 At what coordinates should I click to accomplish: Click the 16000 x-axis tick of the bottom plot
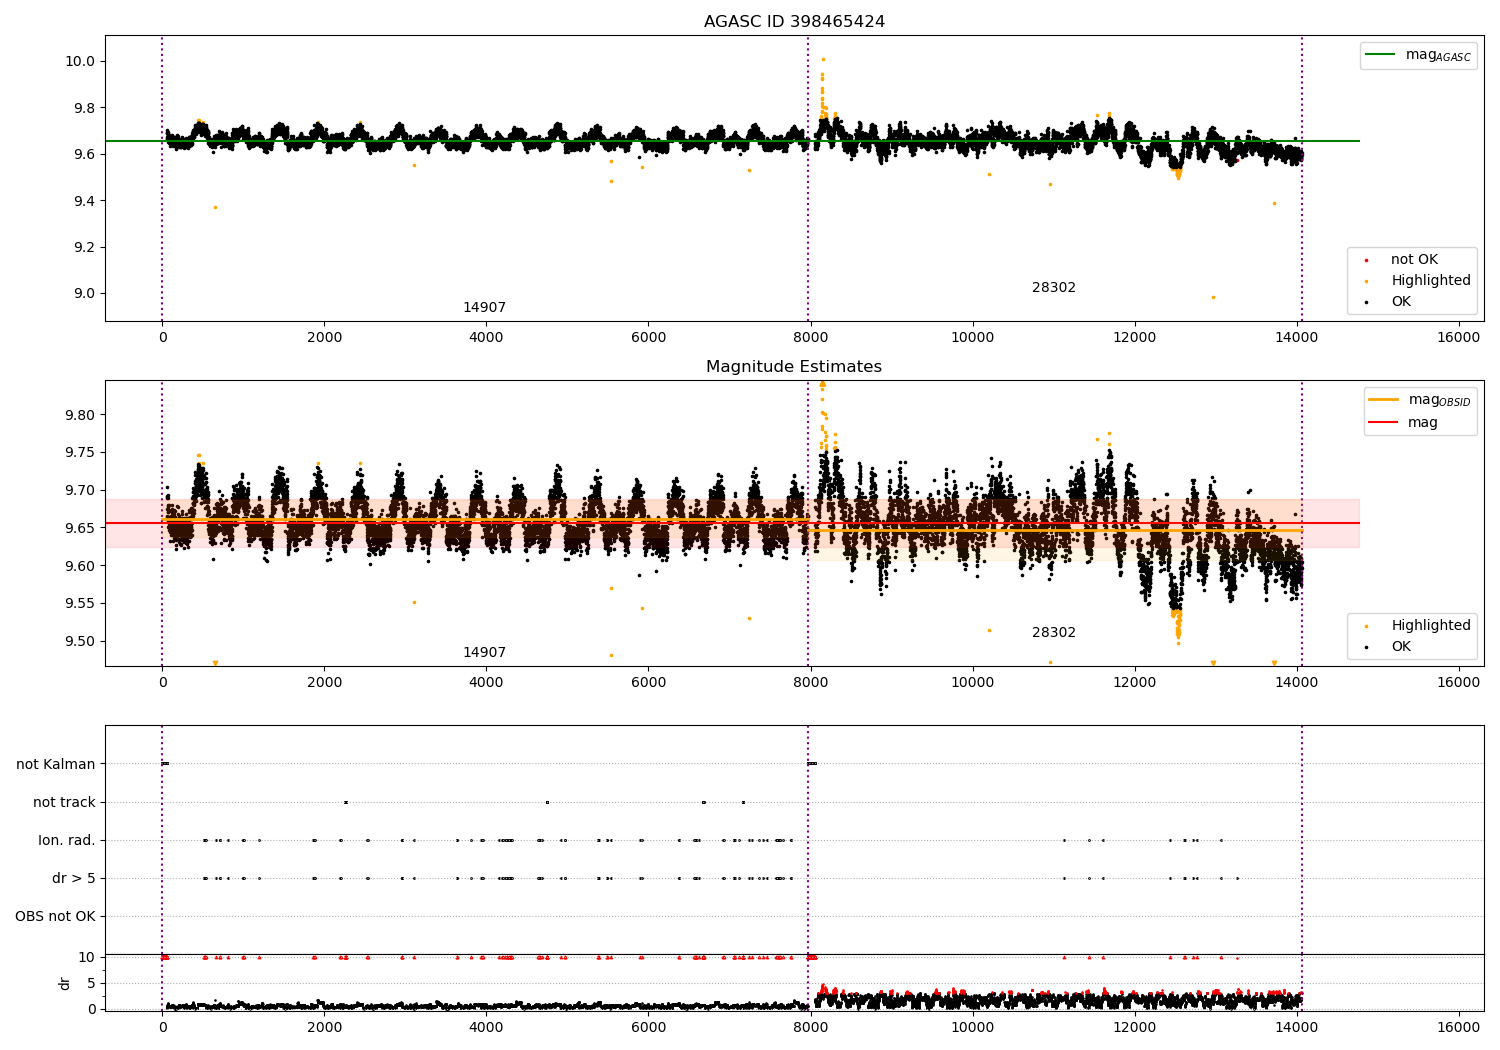(x=1459, y=1027)
